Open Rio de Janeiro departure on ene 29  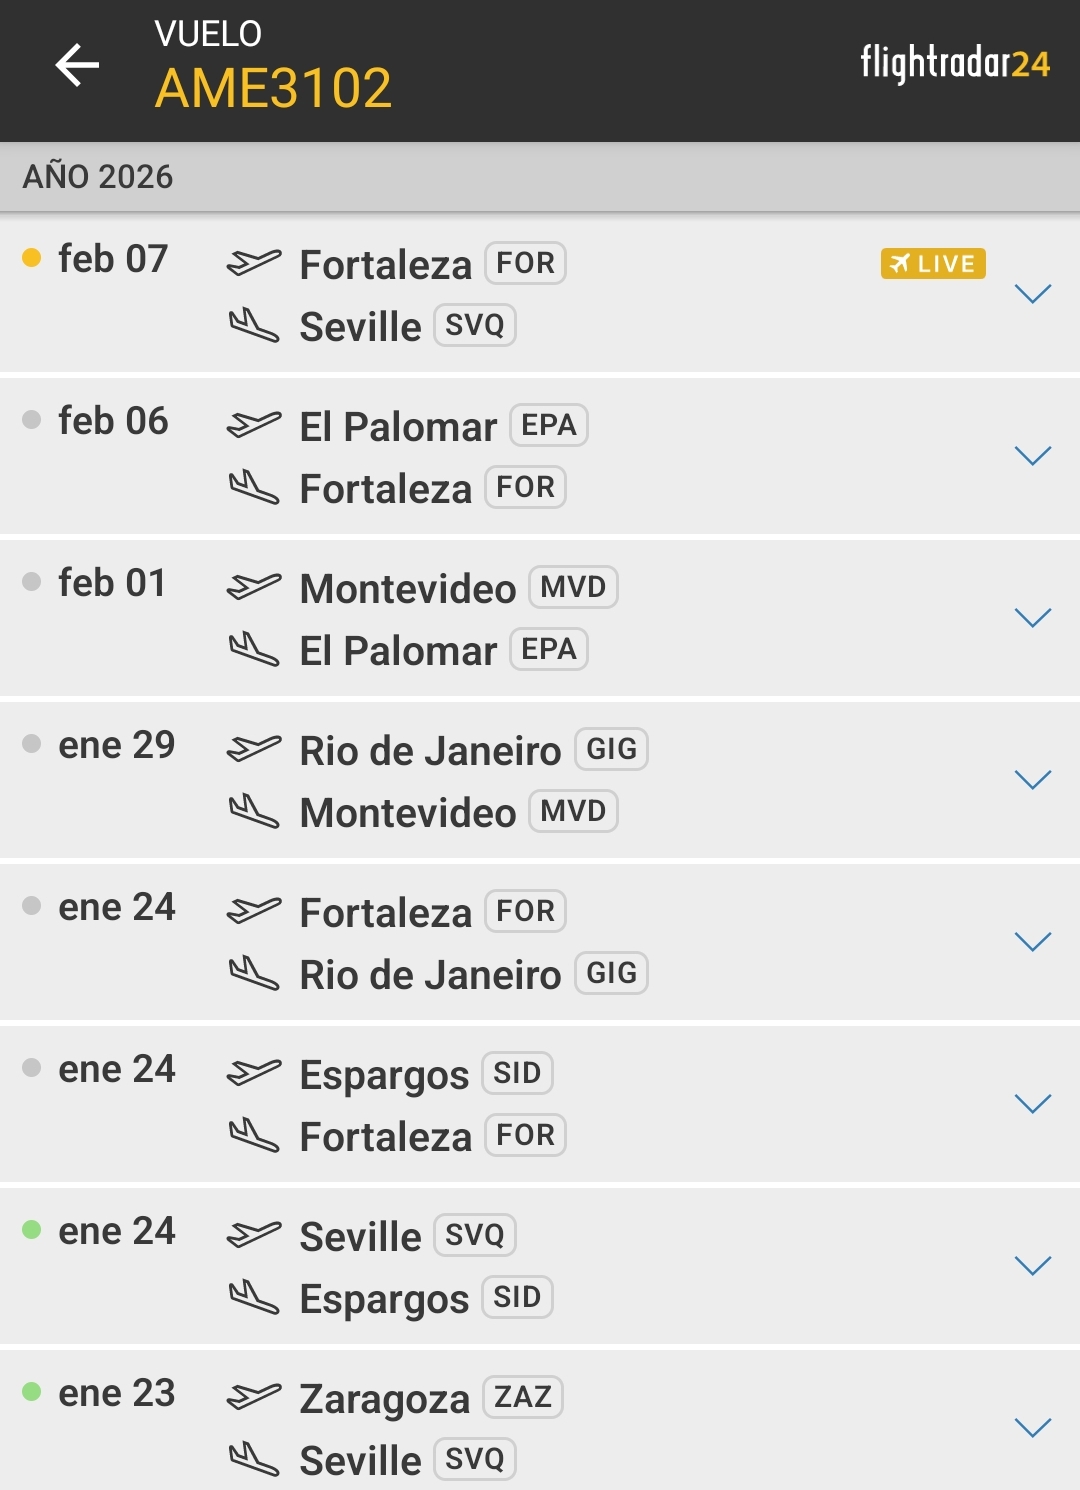pos(430,750)
